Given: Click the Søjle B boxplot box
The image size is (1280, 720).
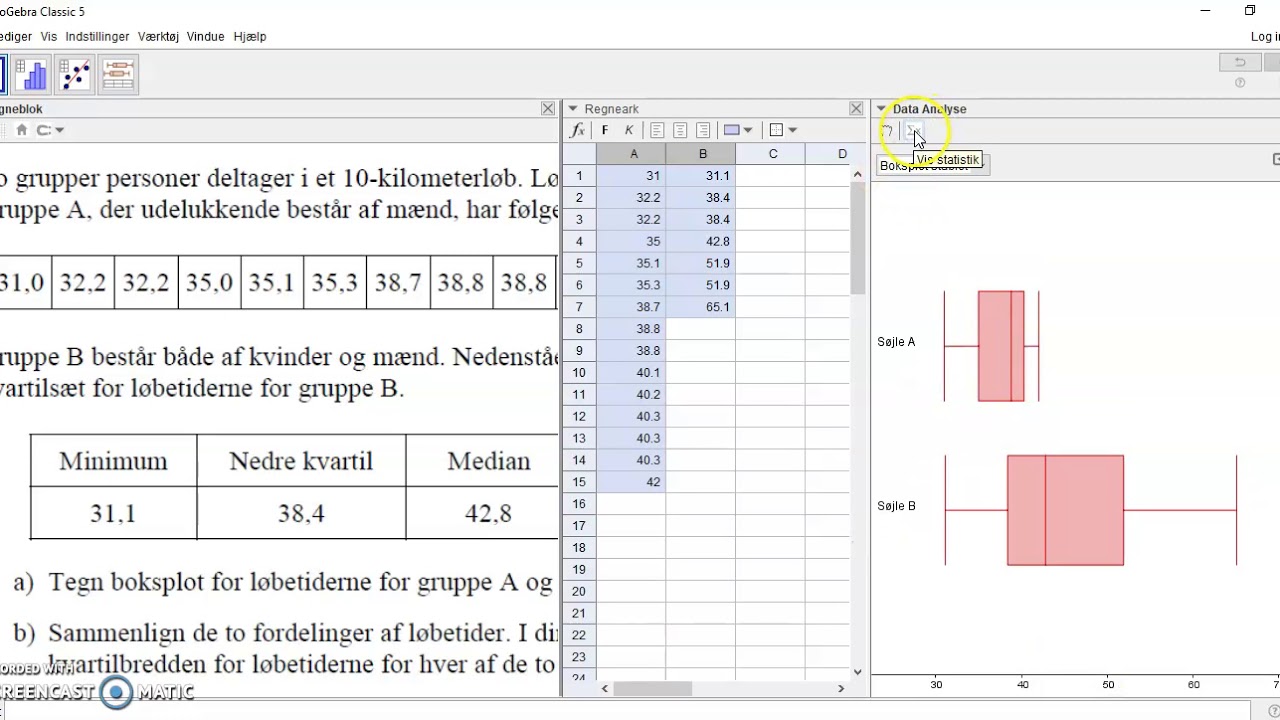Looking at the screenshot, I should (x=1065, y=510).
